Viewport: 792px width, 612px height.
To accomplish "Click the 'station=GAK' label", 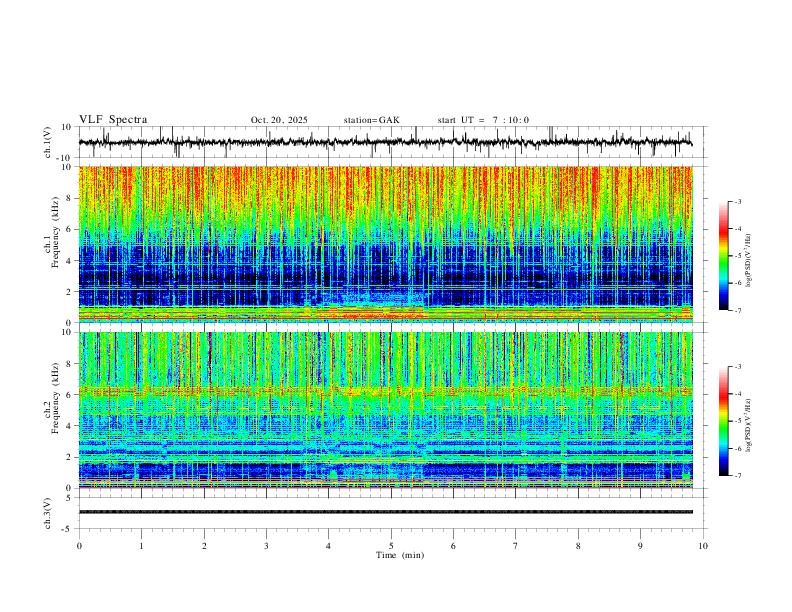I will tap(371, 120).
